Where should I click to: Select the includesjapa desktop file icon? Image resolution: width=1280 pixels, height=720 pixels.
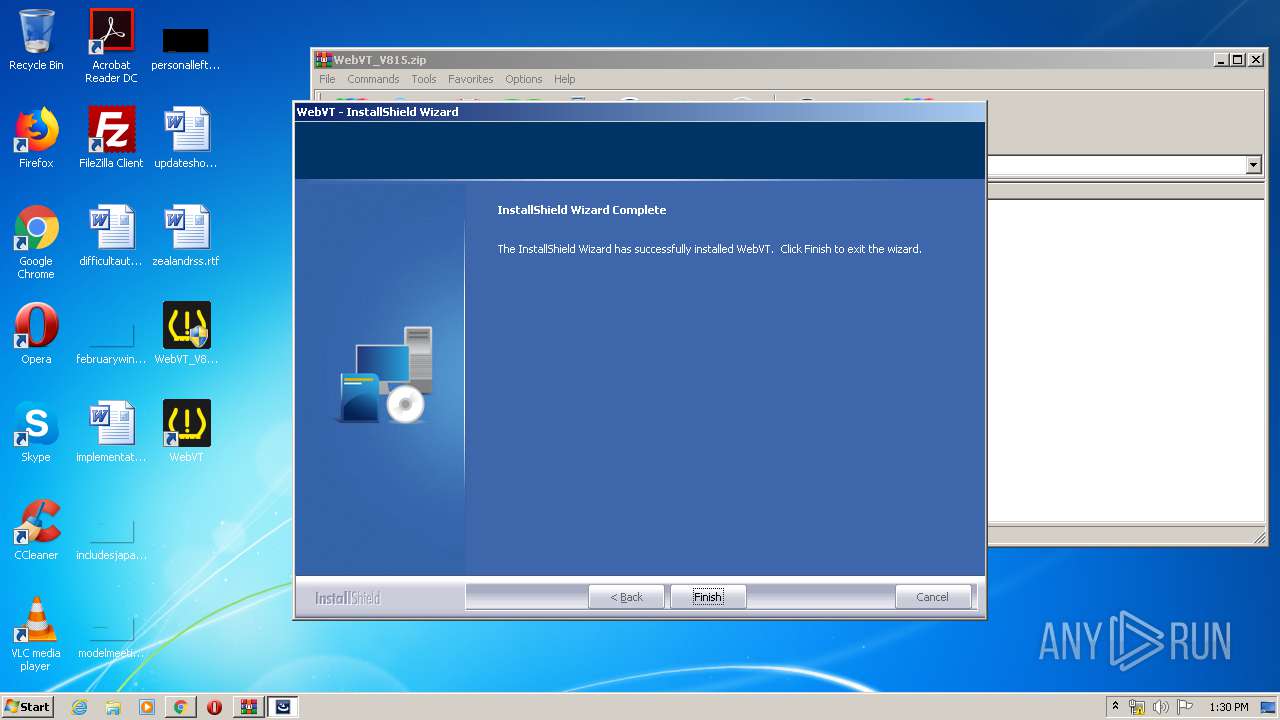pyautogui.click(x=111, y=536)
